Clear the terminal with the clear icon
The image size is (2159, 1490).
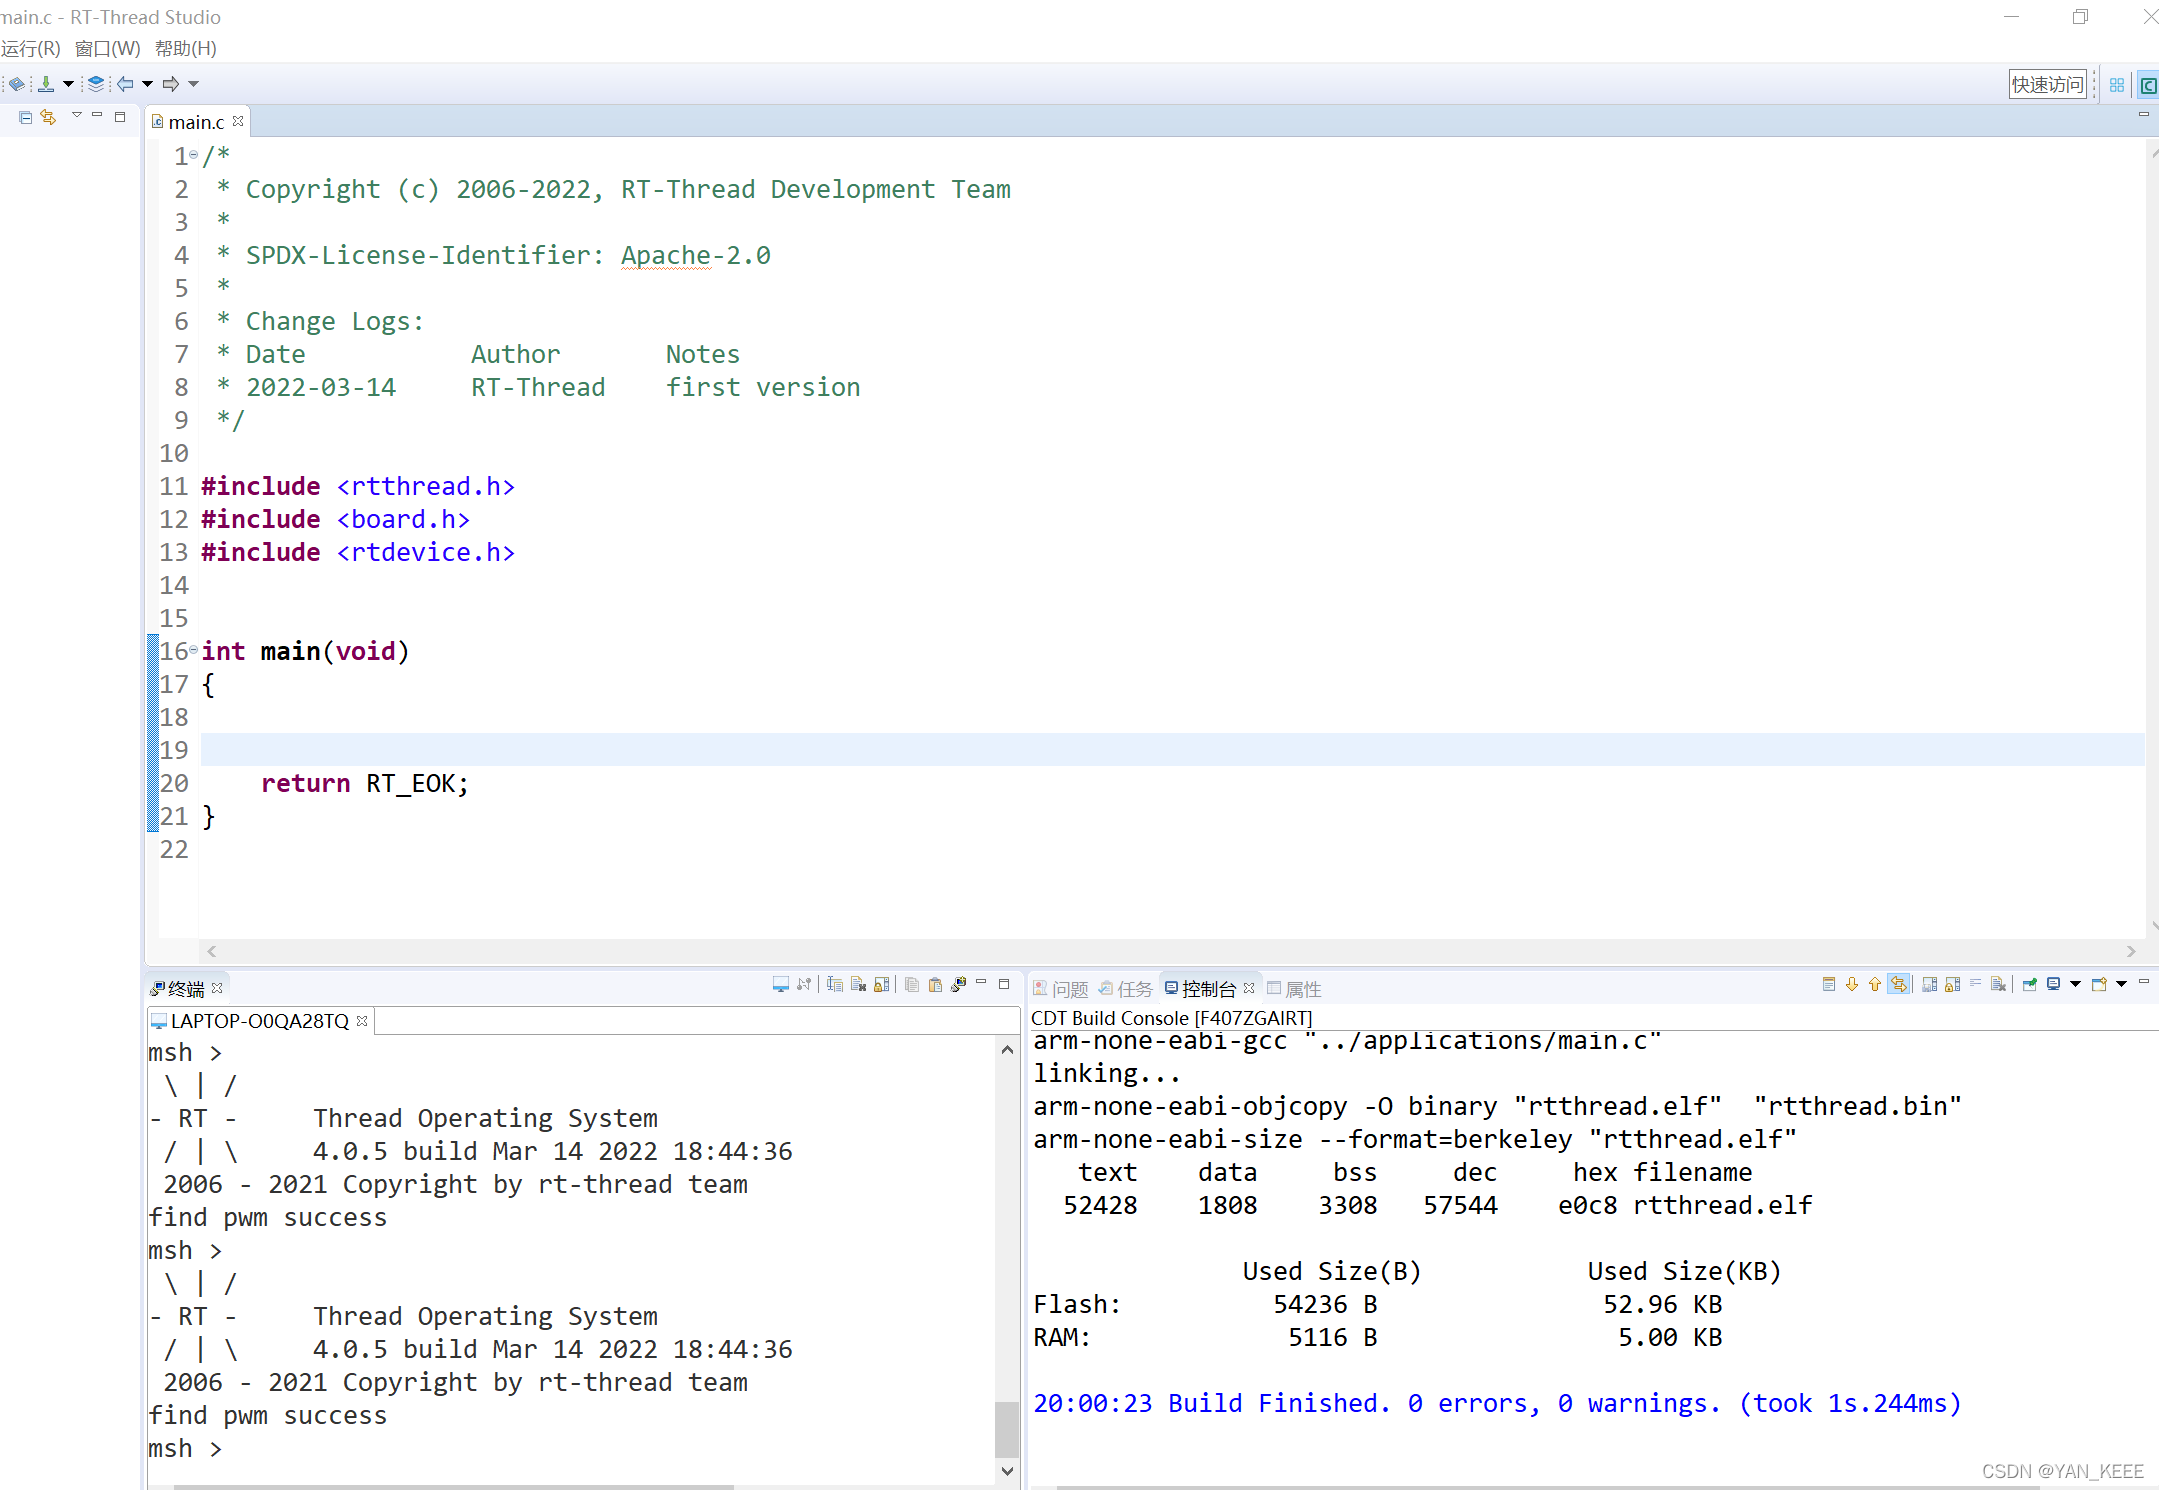click(858, 984)
